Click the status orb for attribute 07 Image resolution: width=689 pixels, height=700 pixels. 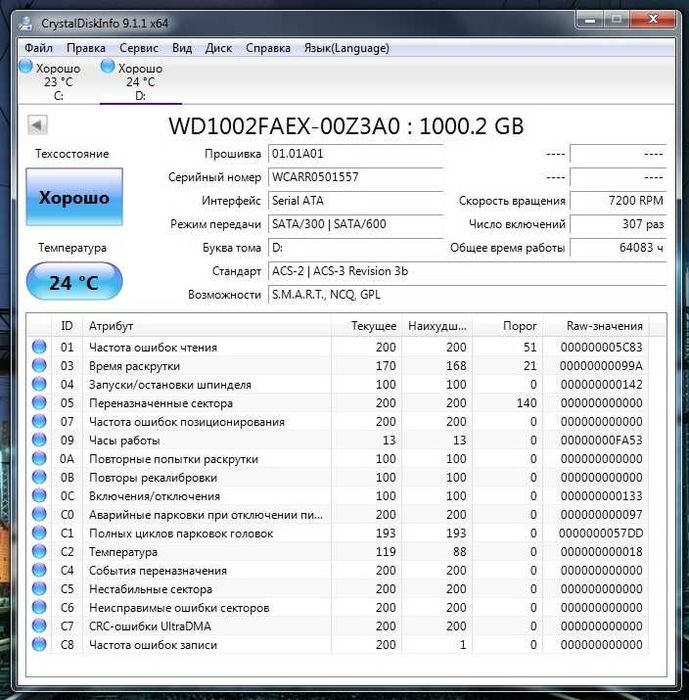(39, 421)
